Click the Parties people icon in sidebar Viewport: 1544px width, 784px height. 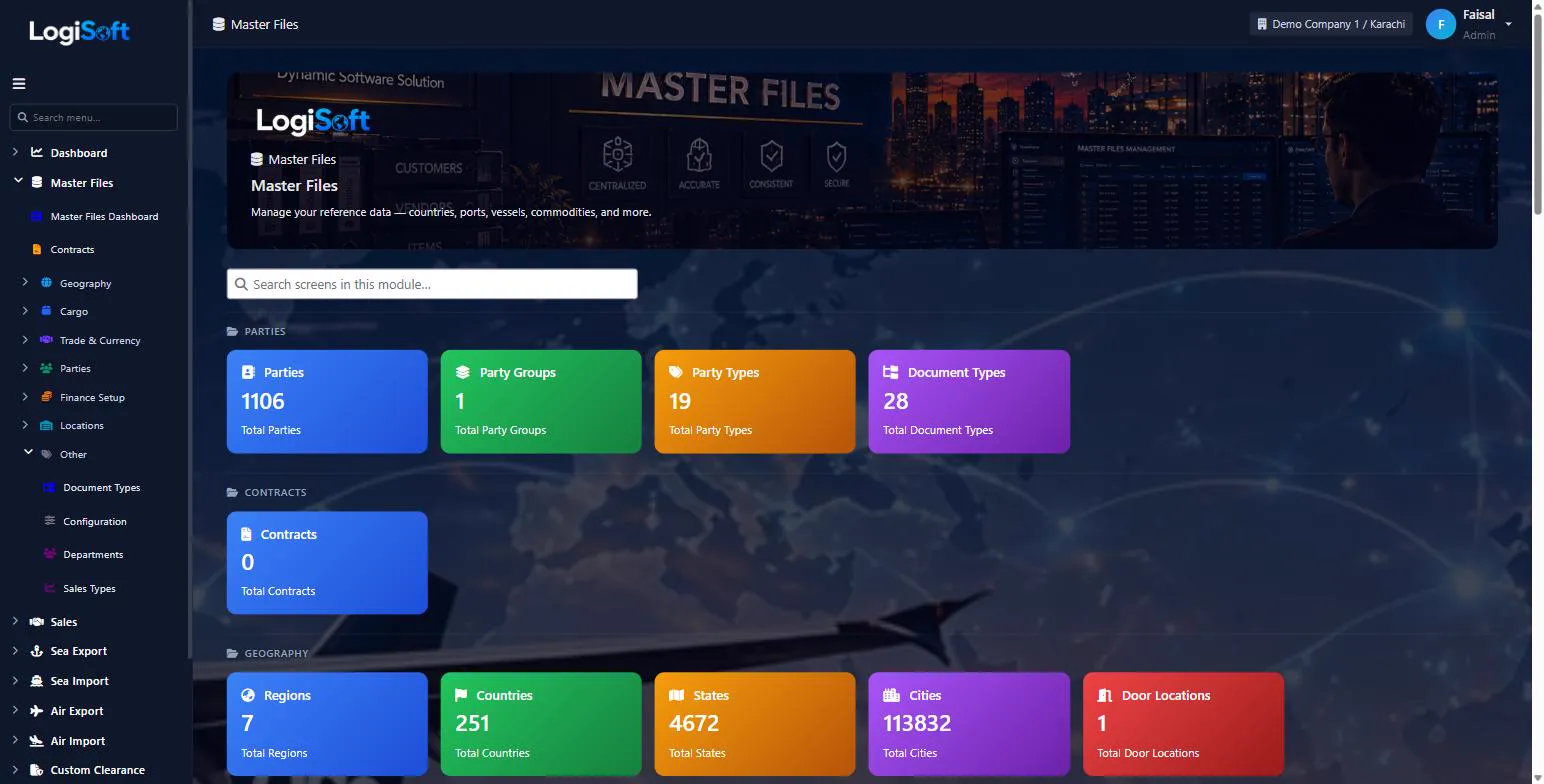pyautogui.click(x=46, y=368)
